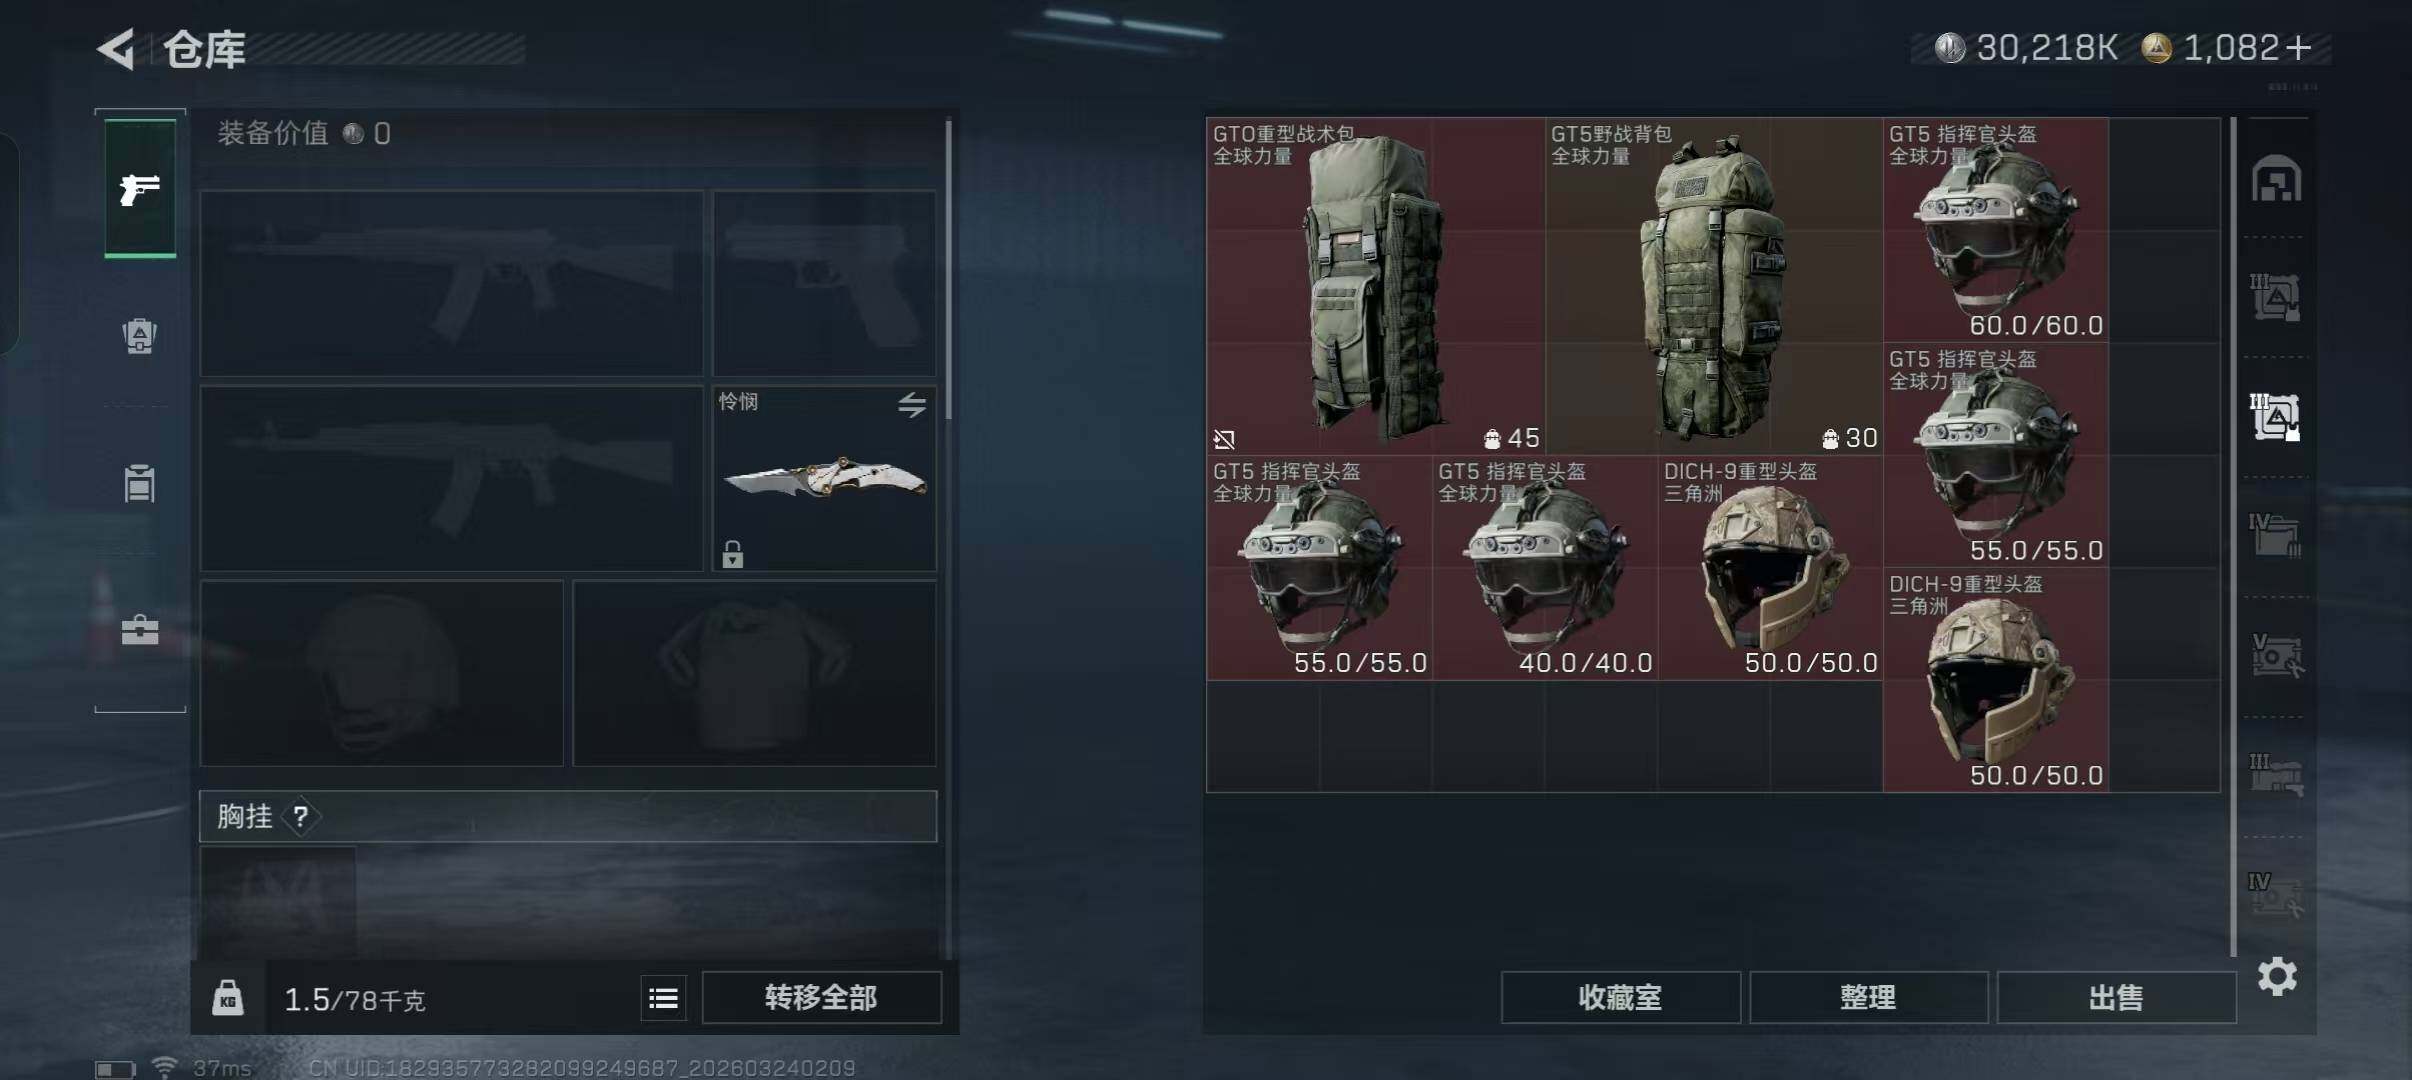The width and height of the screenshot is (2412, 1080).
Task: Select the highlighted level III container tab
Action: click(2275, 417)
